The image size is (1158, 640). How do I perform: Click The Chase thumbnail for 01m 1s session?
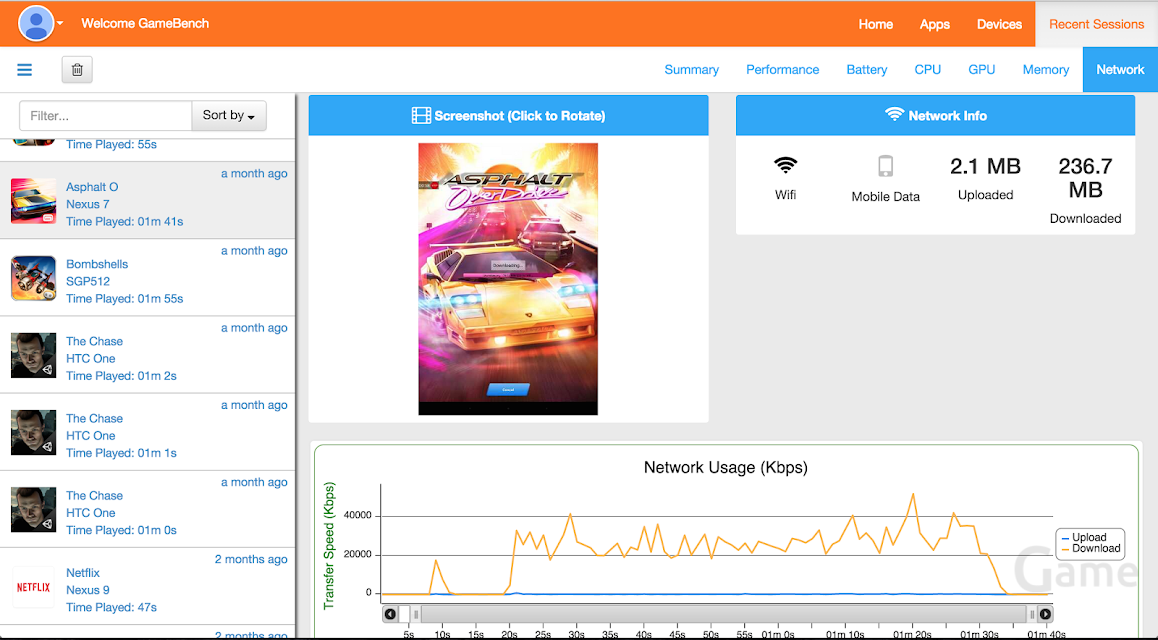(x=33, y=433)
